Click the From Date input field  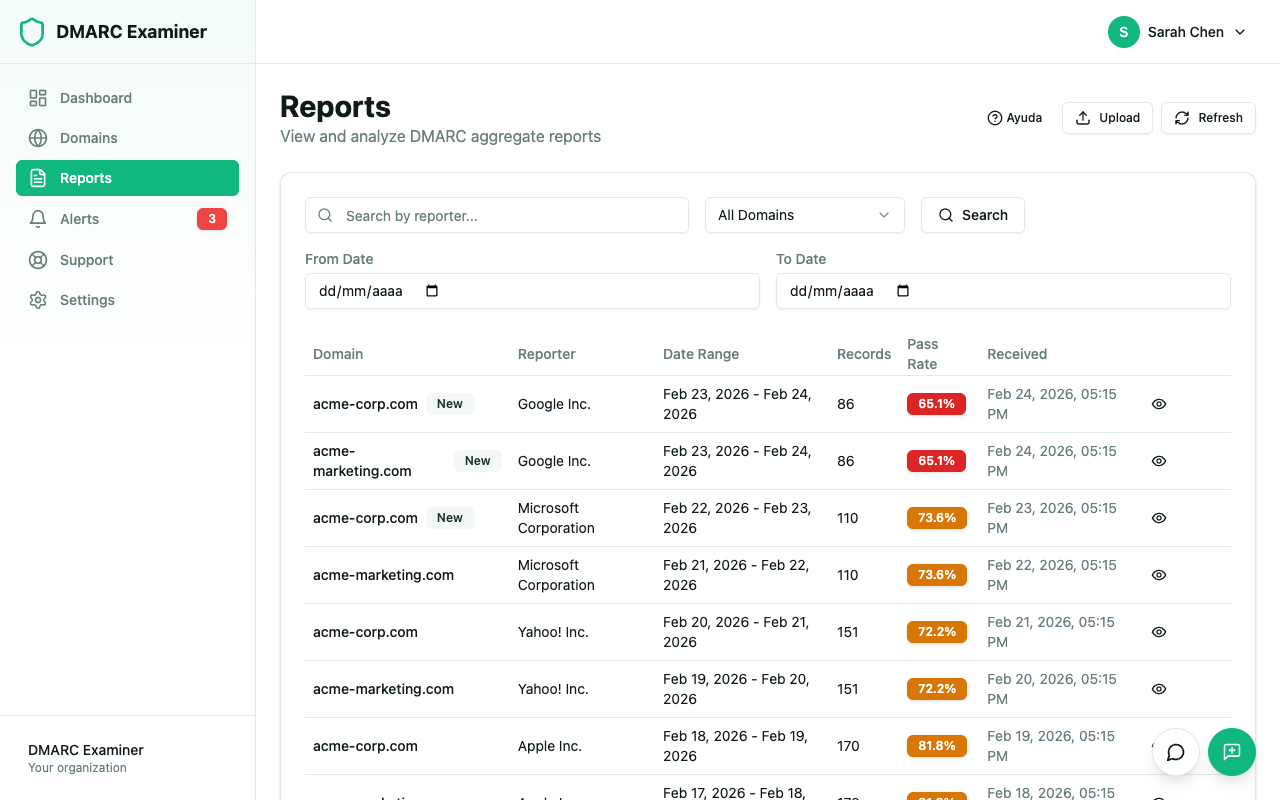pyautogui.click(x=532, y=291)
